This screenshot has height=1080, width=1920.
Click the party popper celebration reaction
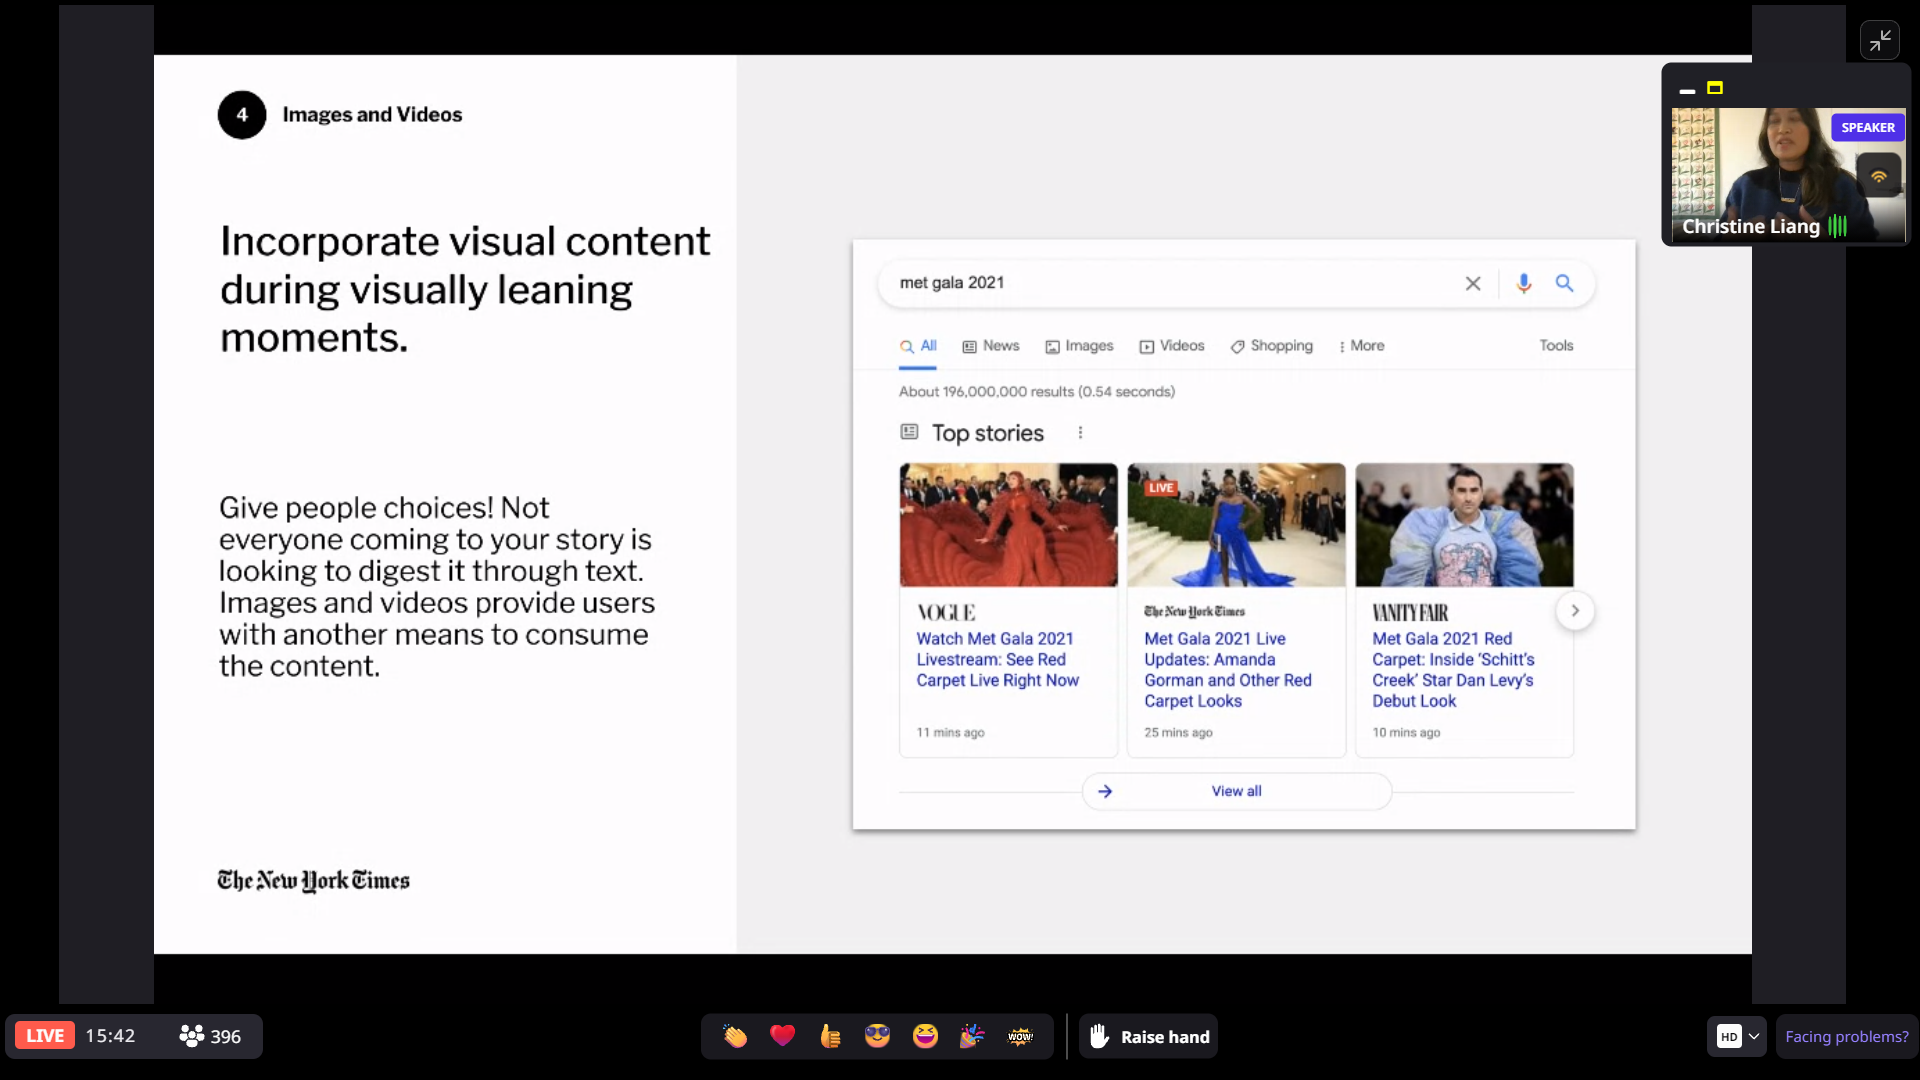(972, 1036)
